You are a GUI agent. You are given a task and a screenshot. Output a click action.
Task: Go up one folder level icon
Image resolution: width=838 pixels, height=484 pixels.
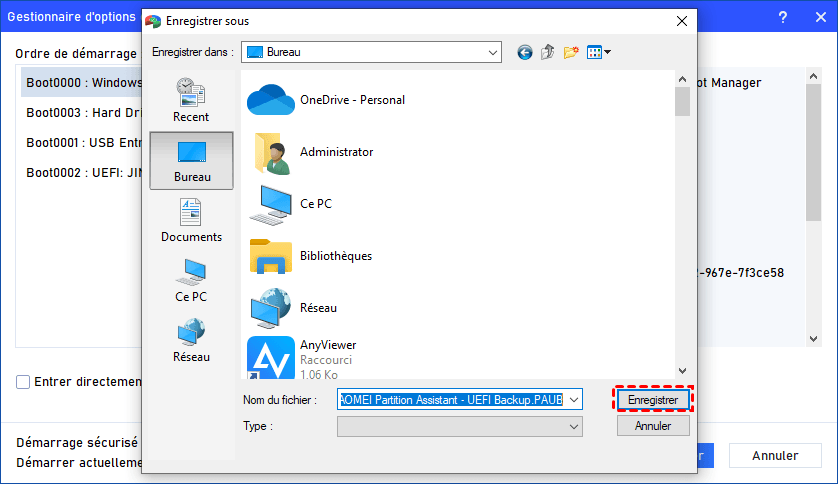[547, 52]
